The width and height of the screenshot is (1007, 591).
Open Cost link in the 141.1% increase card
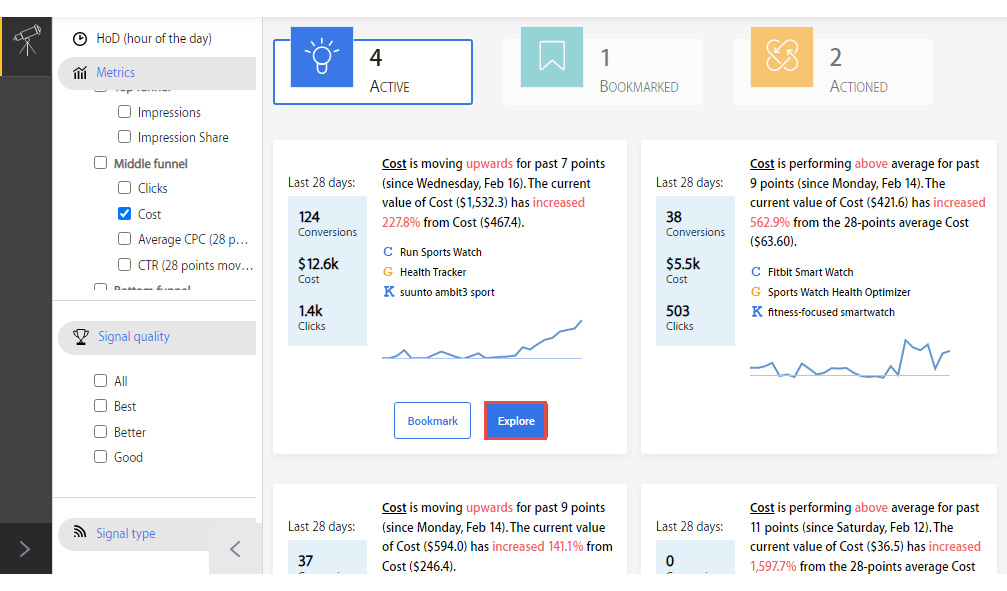pos(394,507)
